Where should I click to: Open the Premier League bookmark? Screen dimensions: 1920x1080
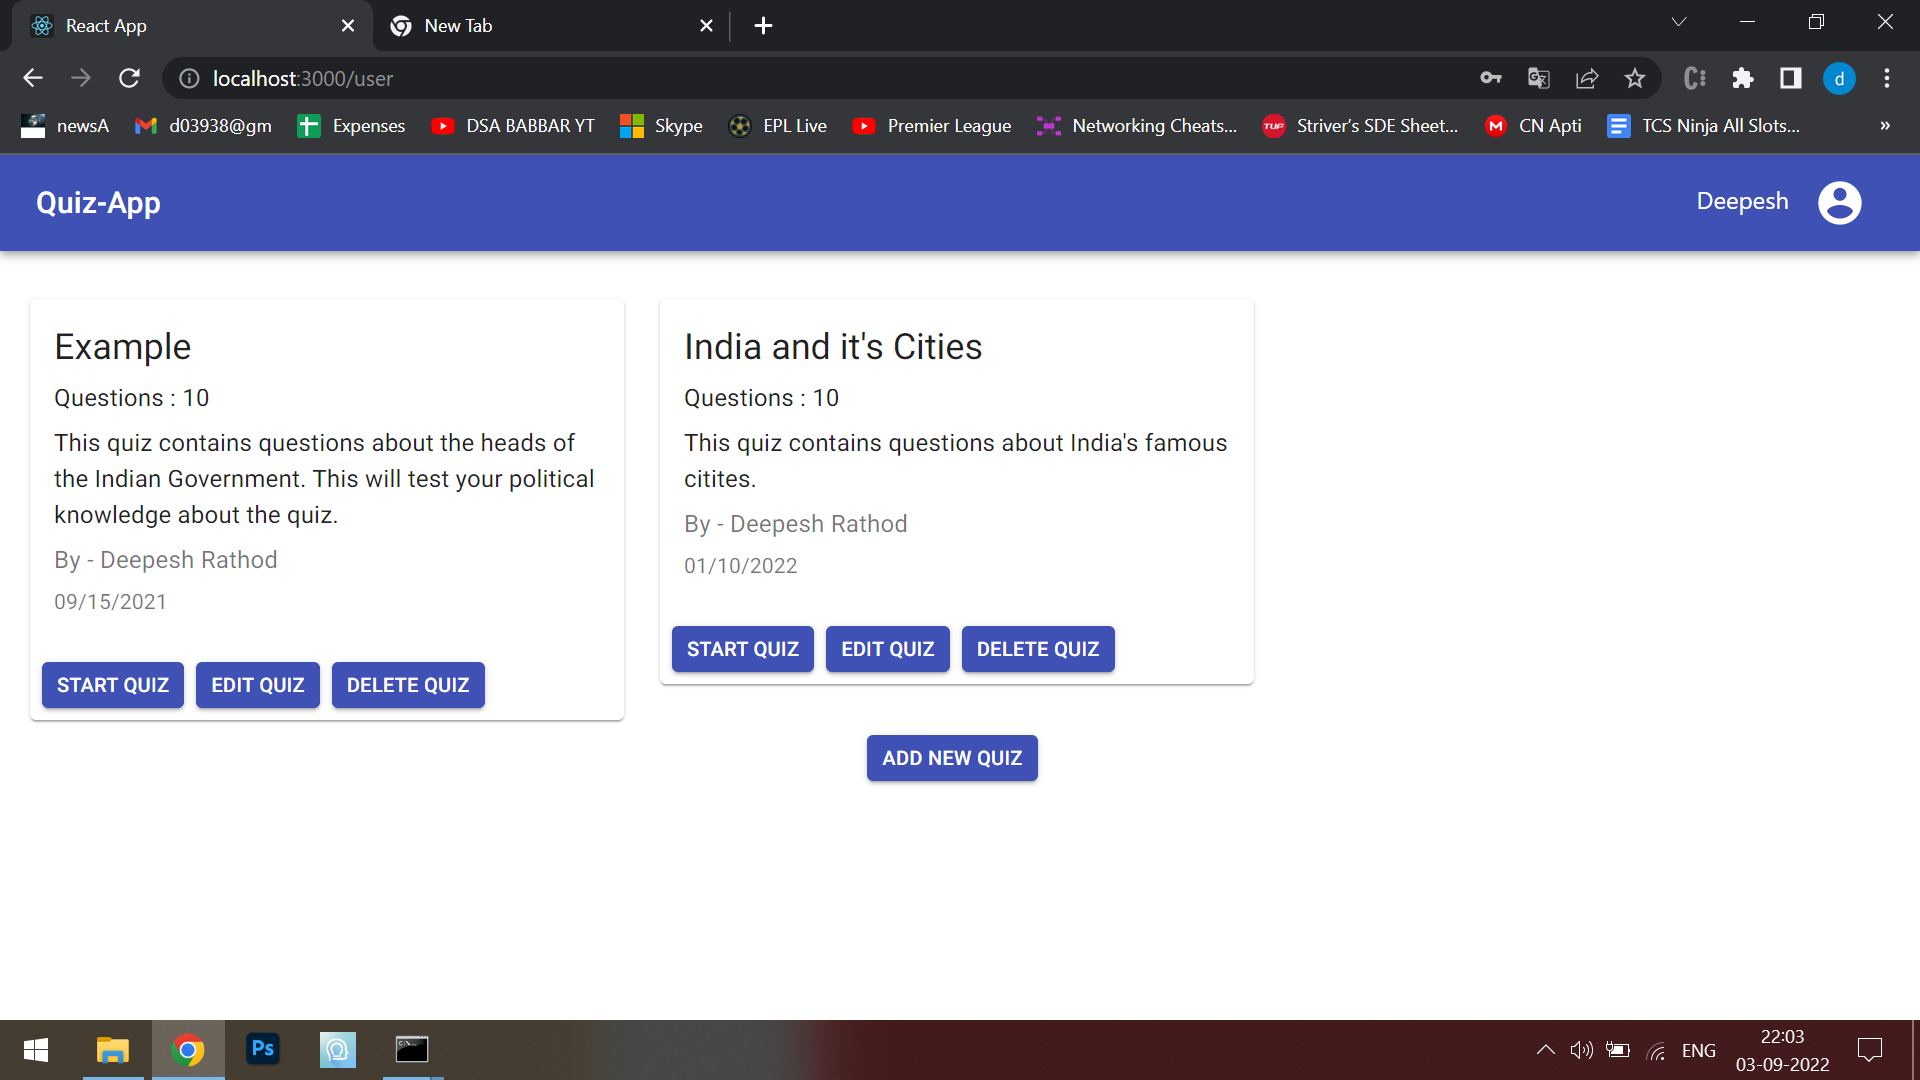[x=932, y=126]
